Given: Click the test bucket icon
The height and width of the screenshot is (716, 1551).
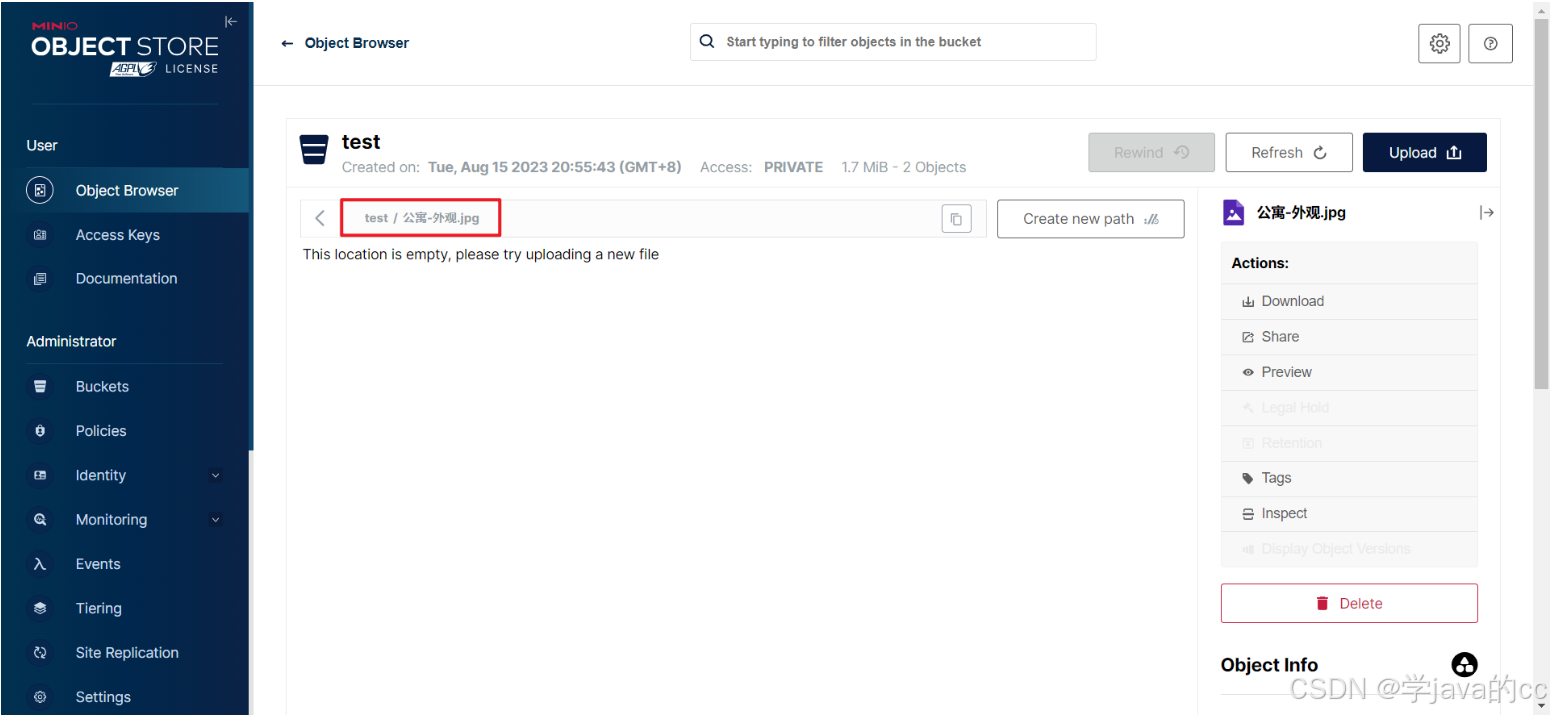Looking at the screenshot, I should [314, 150].
